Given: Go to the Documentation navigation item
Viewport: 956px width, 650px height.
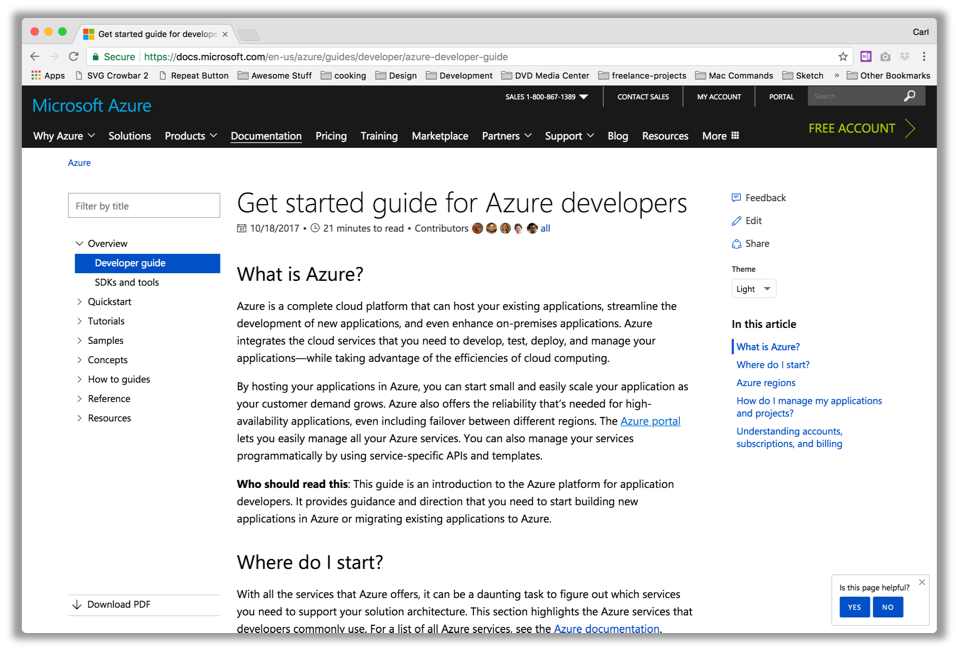Looking at the screenshot, I should (x=266, y=135).
